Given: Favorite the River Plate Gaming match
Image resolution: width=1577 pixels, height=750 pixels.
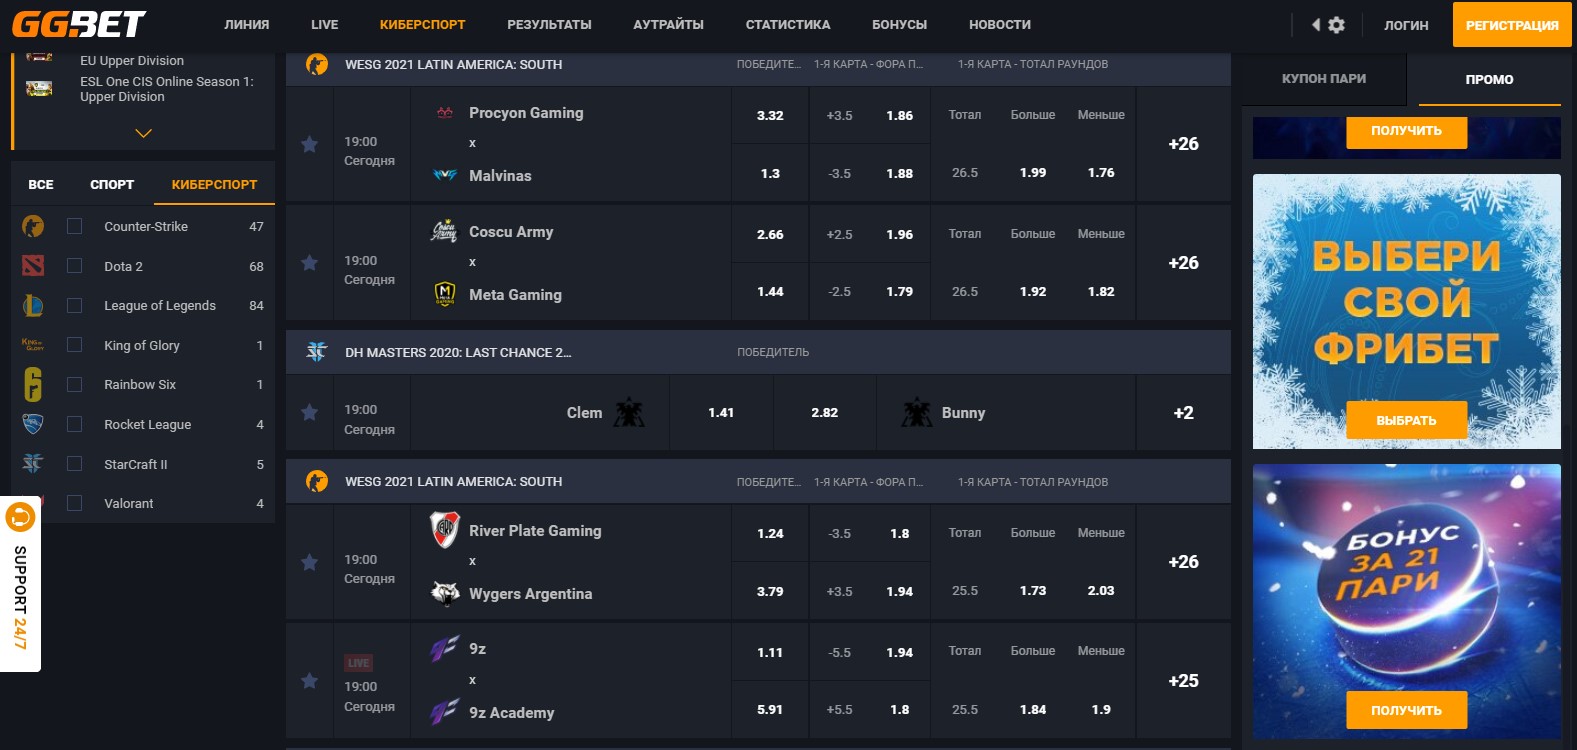Looking at the screenshot, I should (x=310, y=563).
